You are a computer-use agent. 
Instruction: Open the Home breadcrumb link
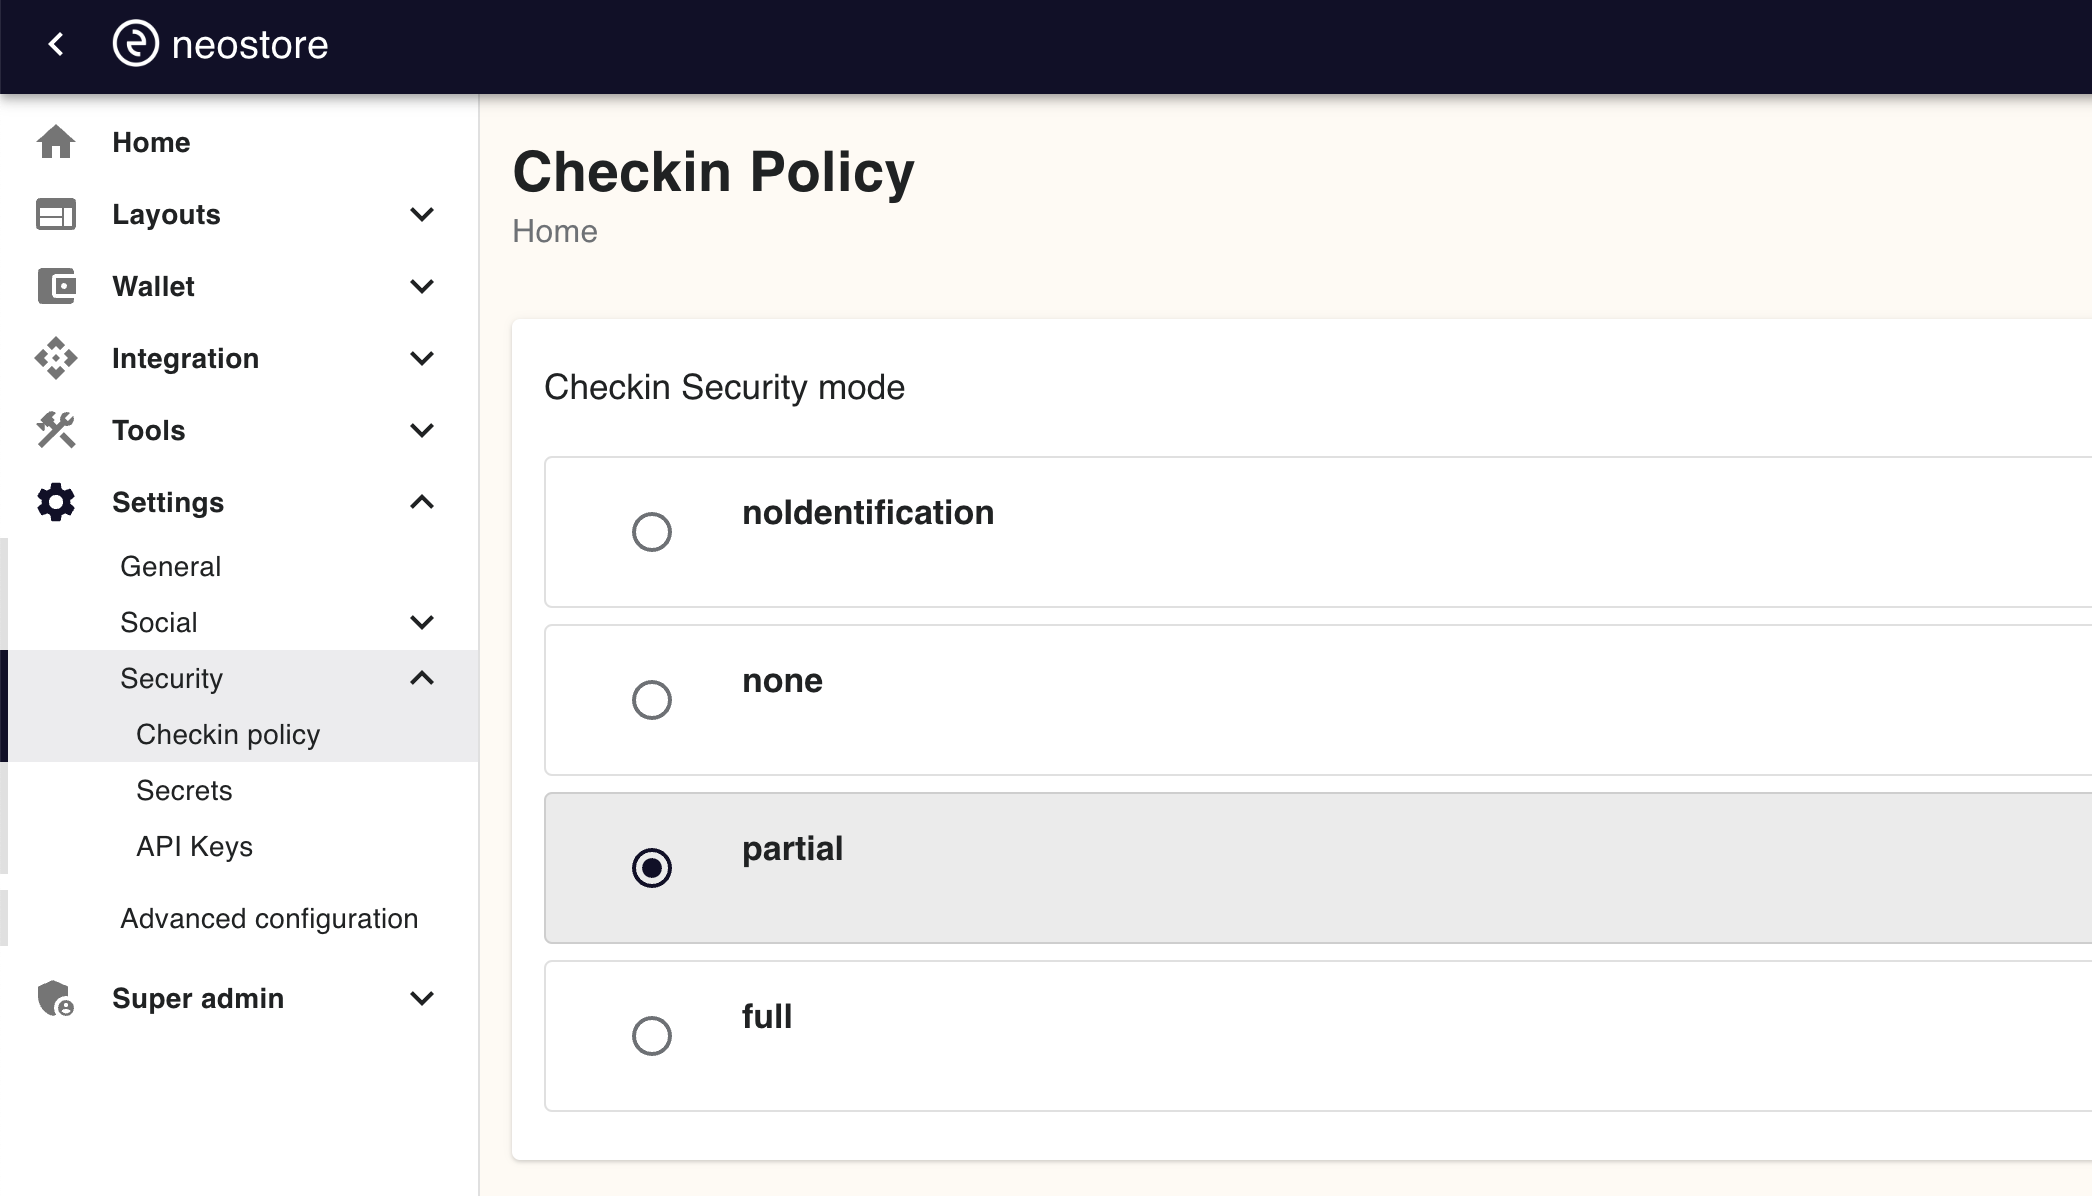(x=554, y=231)
